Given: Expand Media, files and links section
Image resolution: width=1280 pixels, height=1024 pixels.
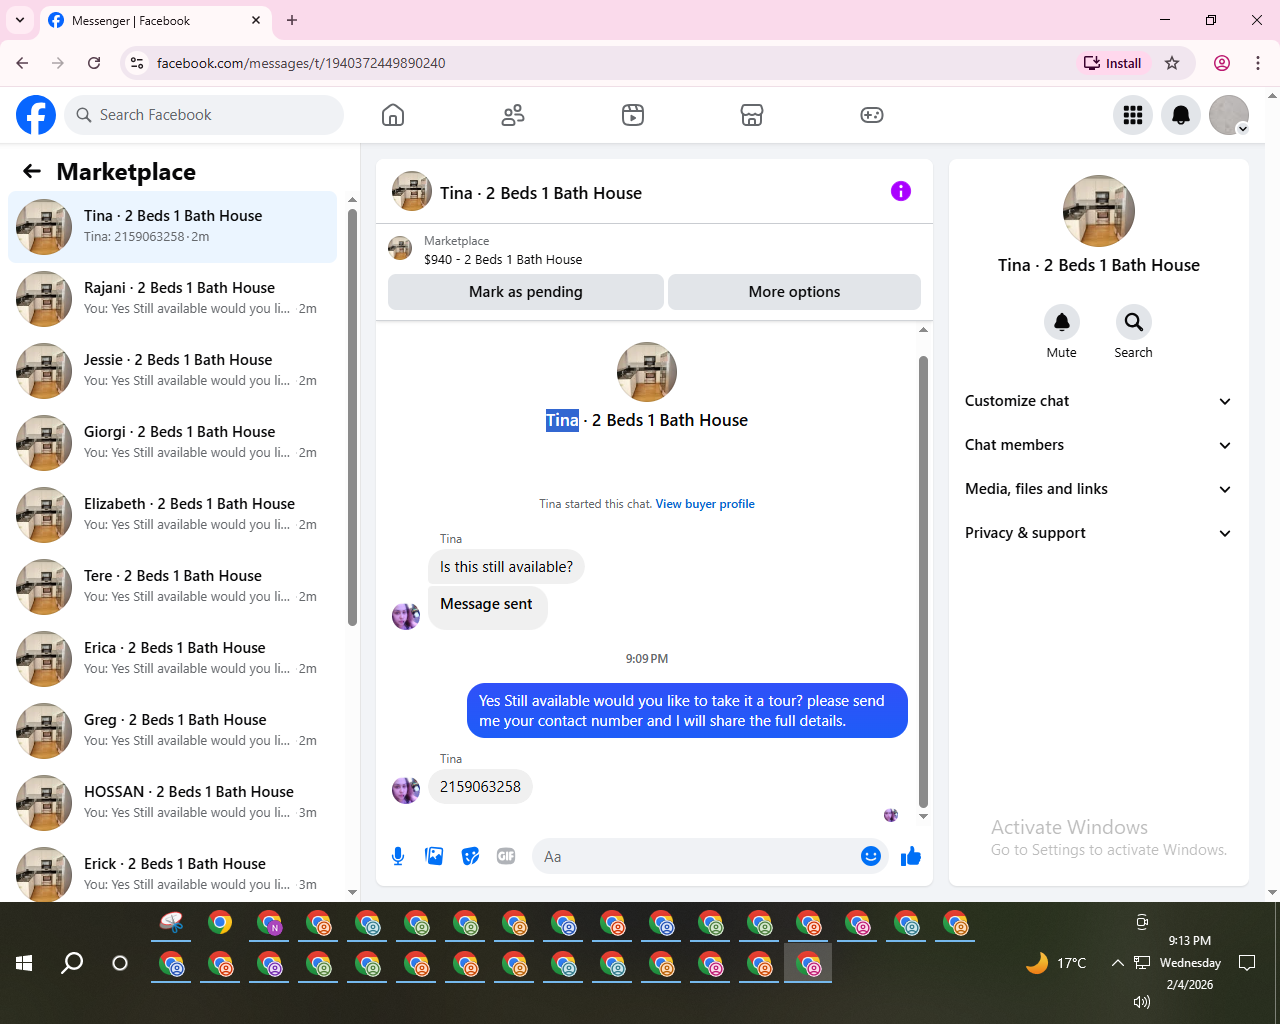Looking at the screenshot, I should pyautogui.click(x=1098, y=489).
